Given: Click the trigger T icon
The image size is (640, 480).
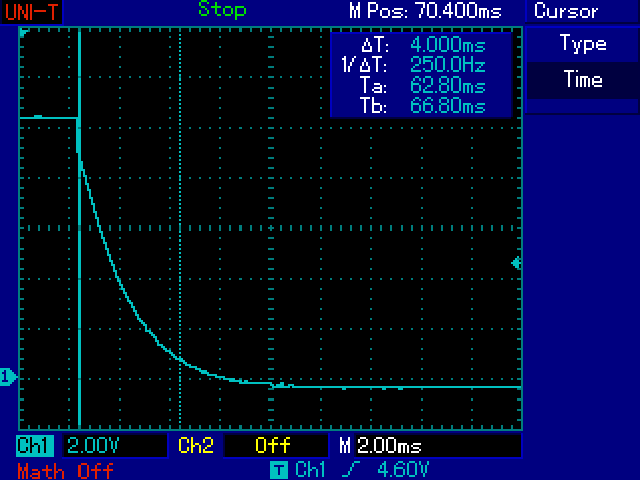Looking at the screenshot, I should pyautogui.click(x=279, y=470).
